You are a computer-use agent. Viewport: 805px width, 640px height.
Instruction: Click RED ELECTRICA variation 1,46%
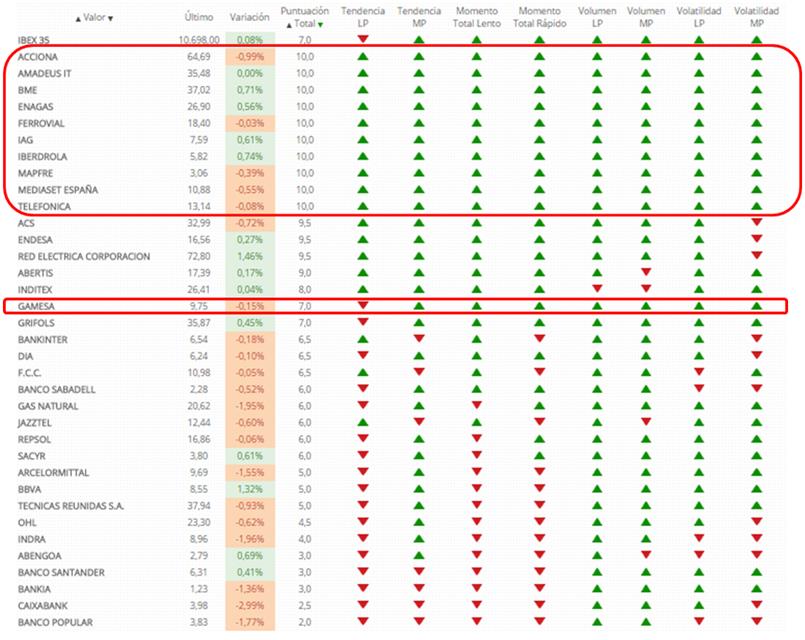250,256
